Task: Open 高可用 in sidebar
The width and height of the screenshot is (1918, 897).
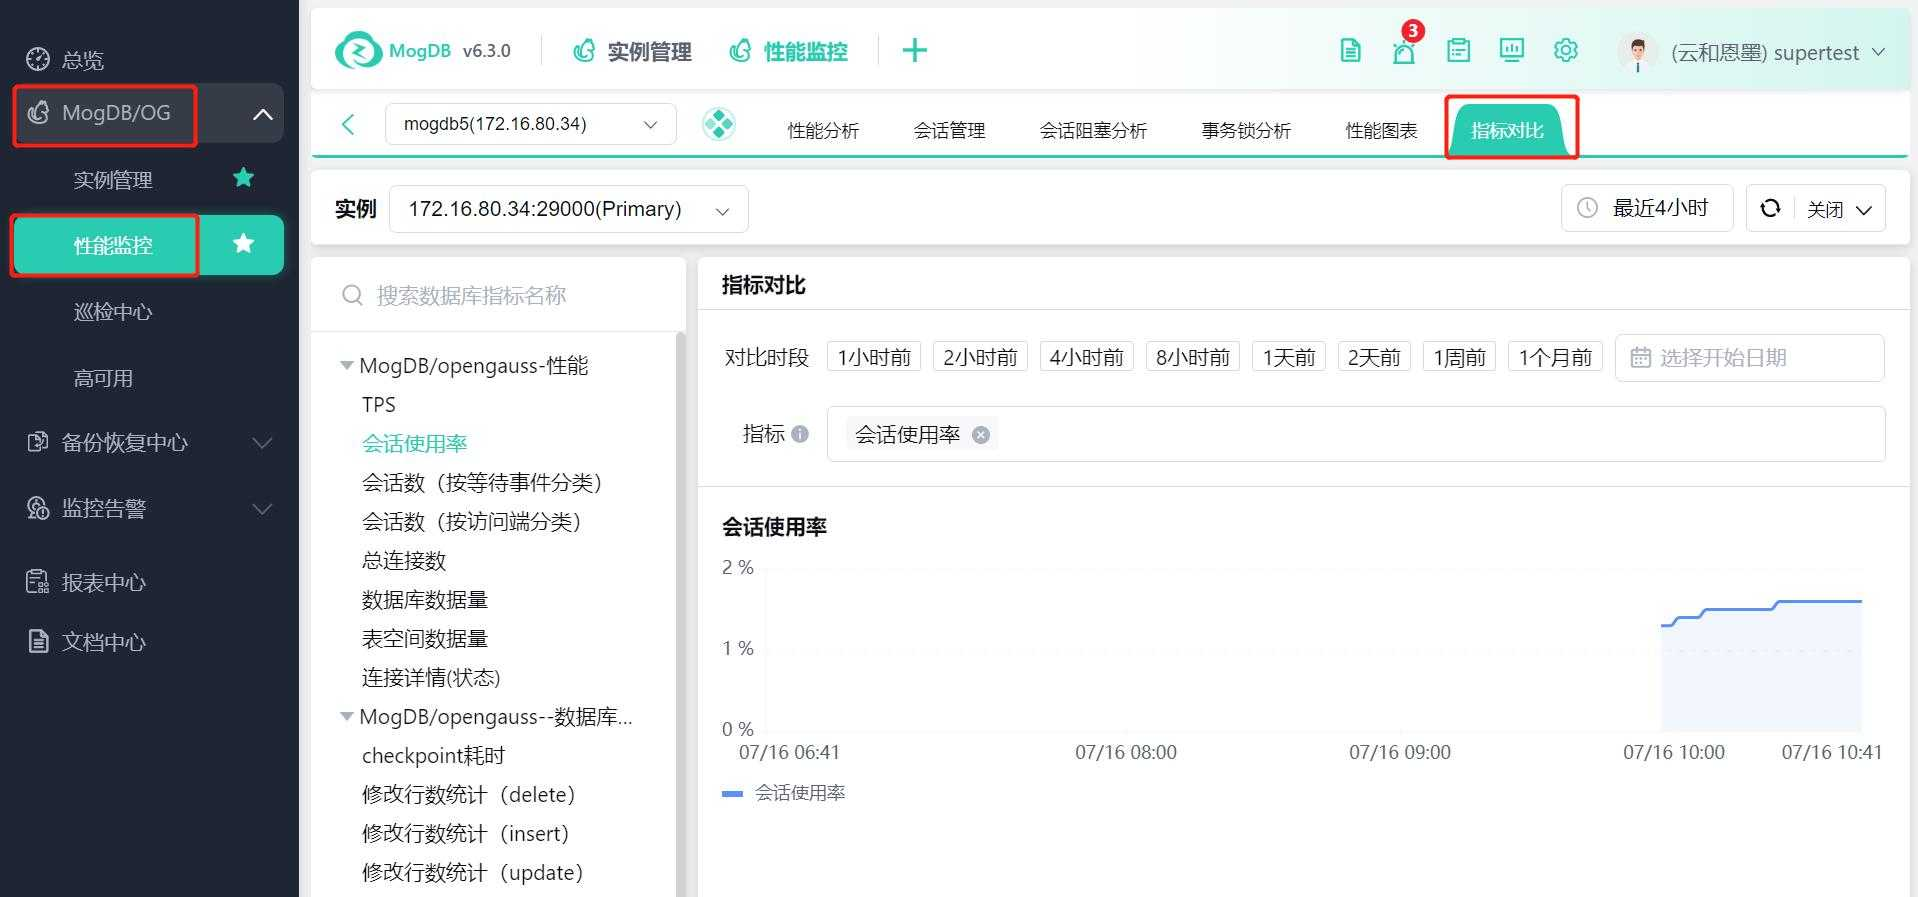Action: point(103,378)
